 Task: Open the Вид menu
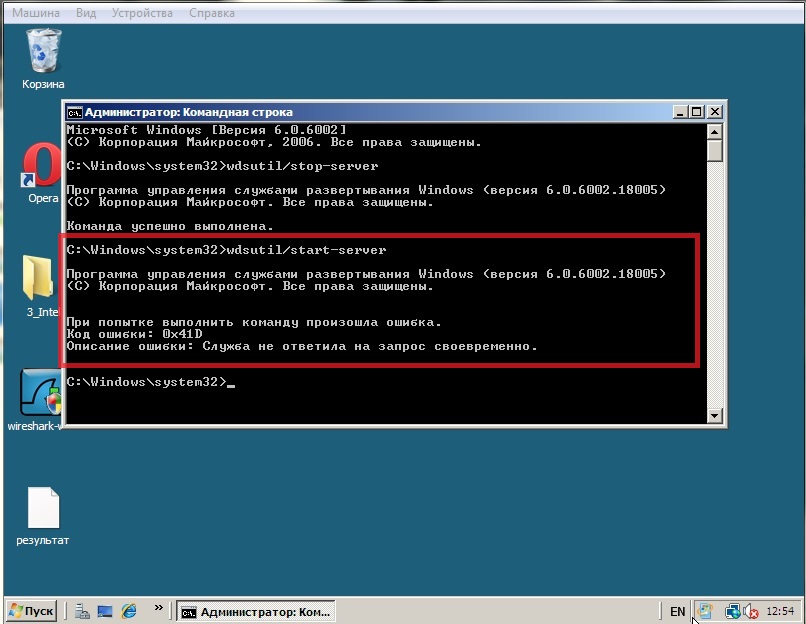pyautogui.click(x=86, y=13)
